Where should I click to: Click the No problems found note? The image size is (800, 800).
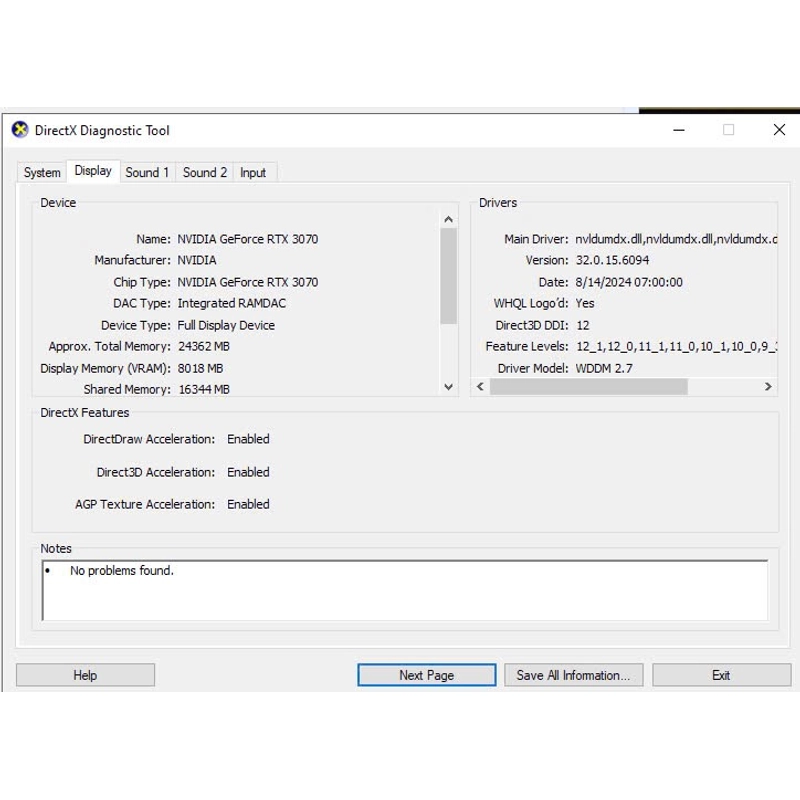tap(122, 570)
